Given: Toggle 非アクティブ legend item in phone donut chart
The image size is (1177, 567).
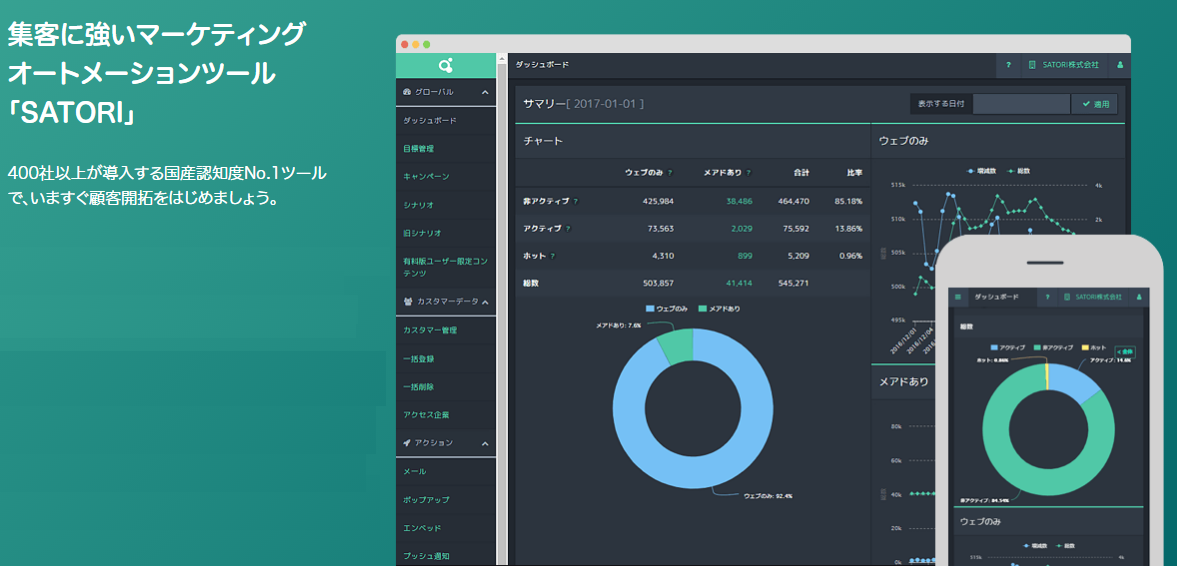Looking at the screenshot, I should coord(1052,348).
